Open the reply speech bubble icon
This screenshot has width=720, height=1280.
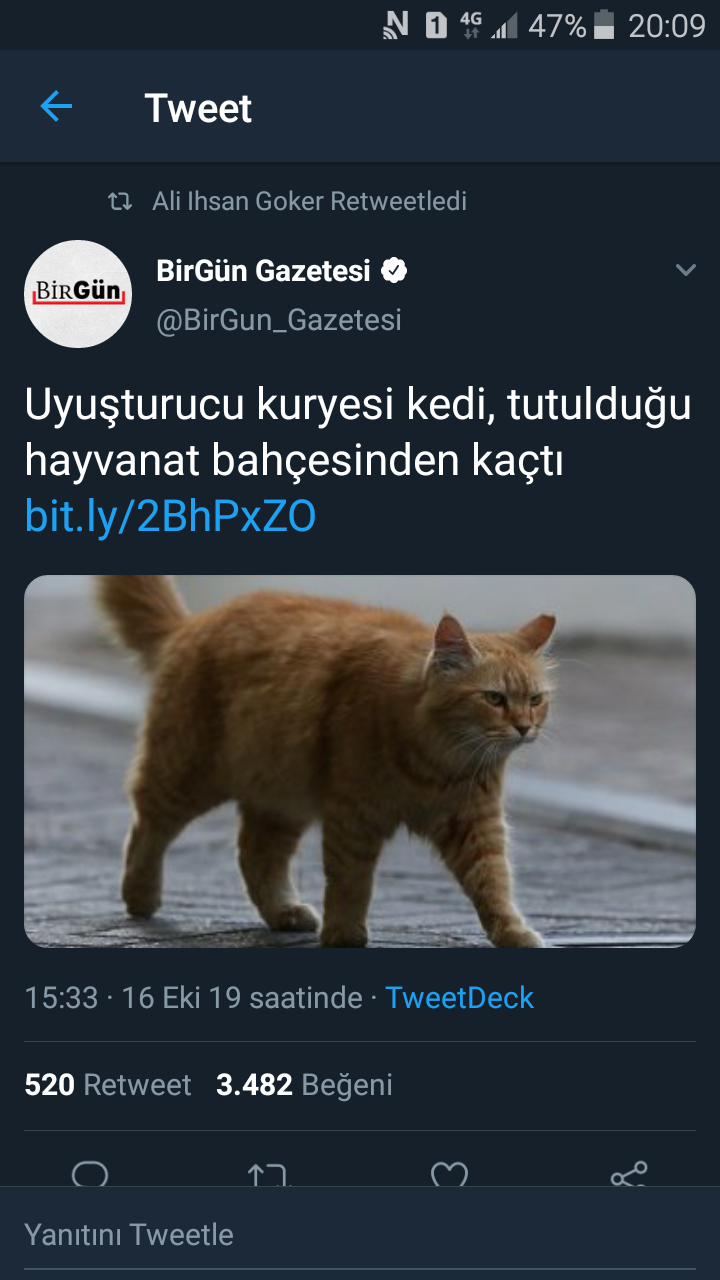tap(90, 1174)
